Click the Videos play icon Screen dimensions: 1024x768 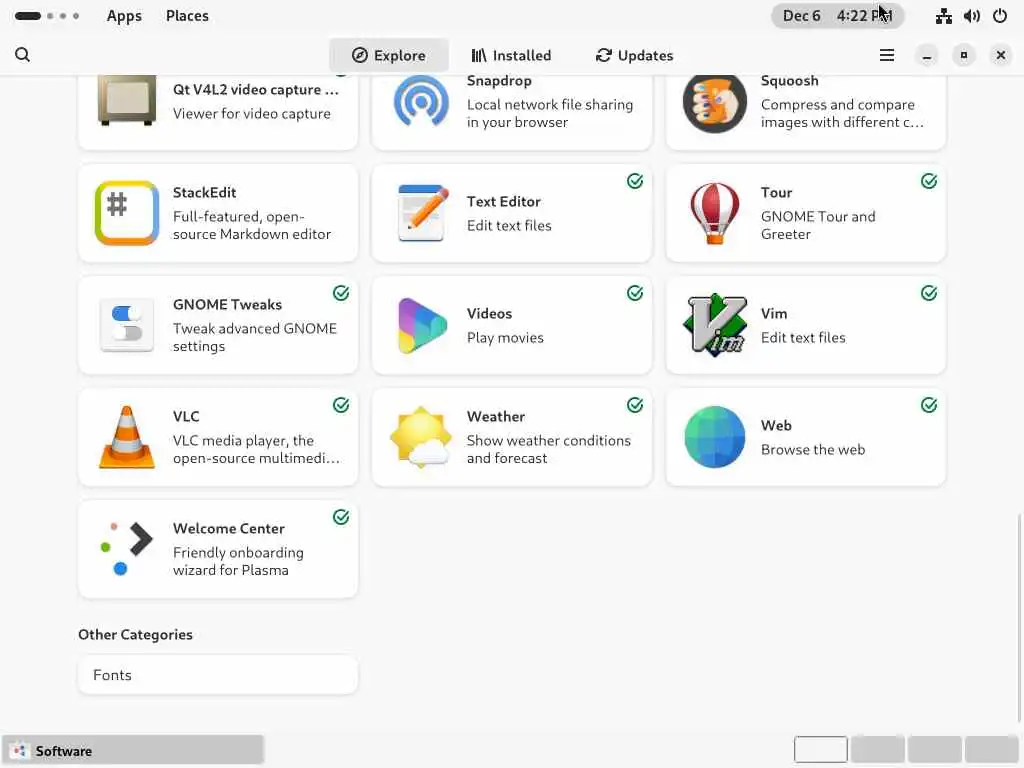421,325
